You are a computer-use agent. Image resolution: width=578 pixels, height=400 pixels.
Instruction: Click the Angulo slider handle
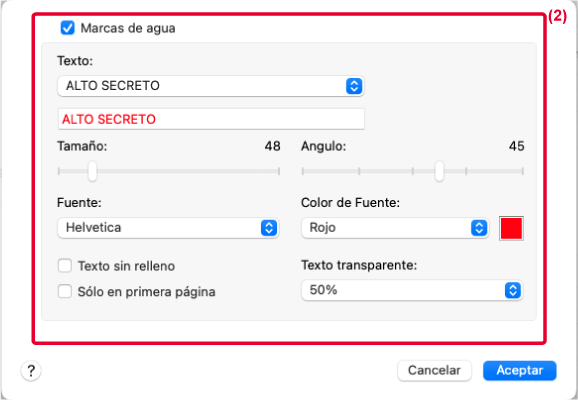(439, 171)
